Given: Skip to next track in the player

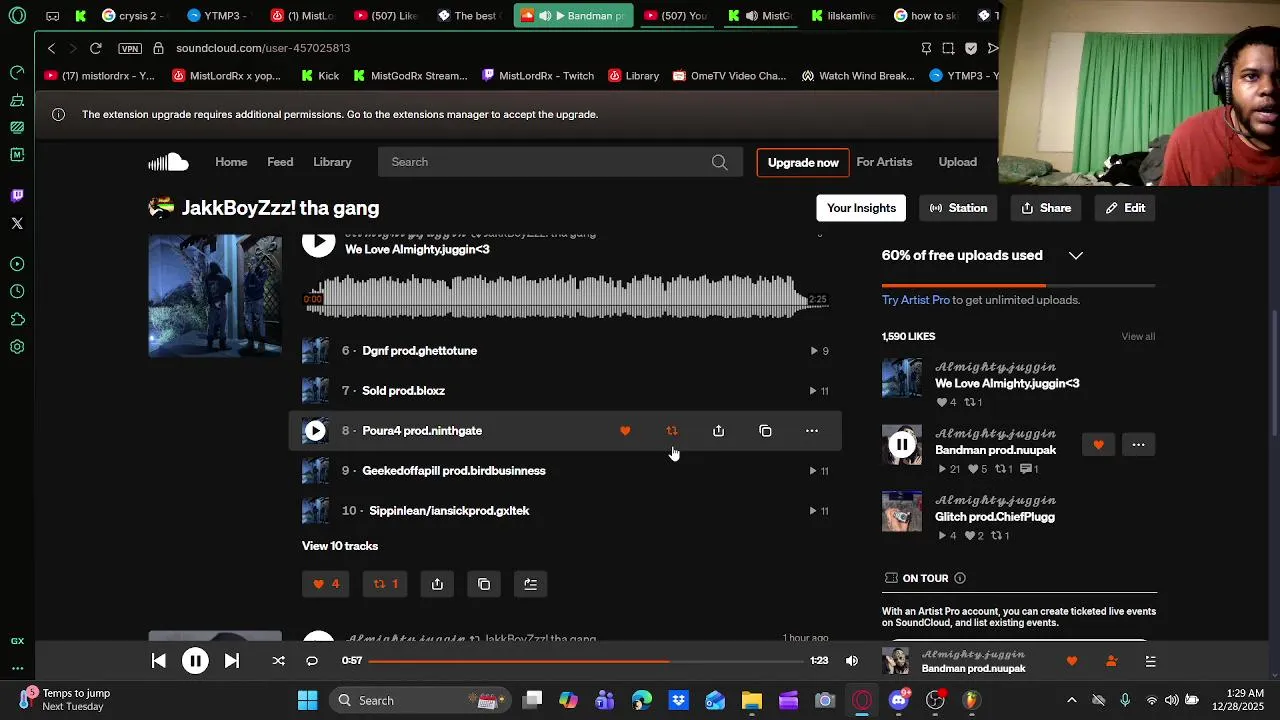Looking at the screenshot, I should pos(231,661).
